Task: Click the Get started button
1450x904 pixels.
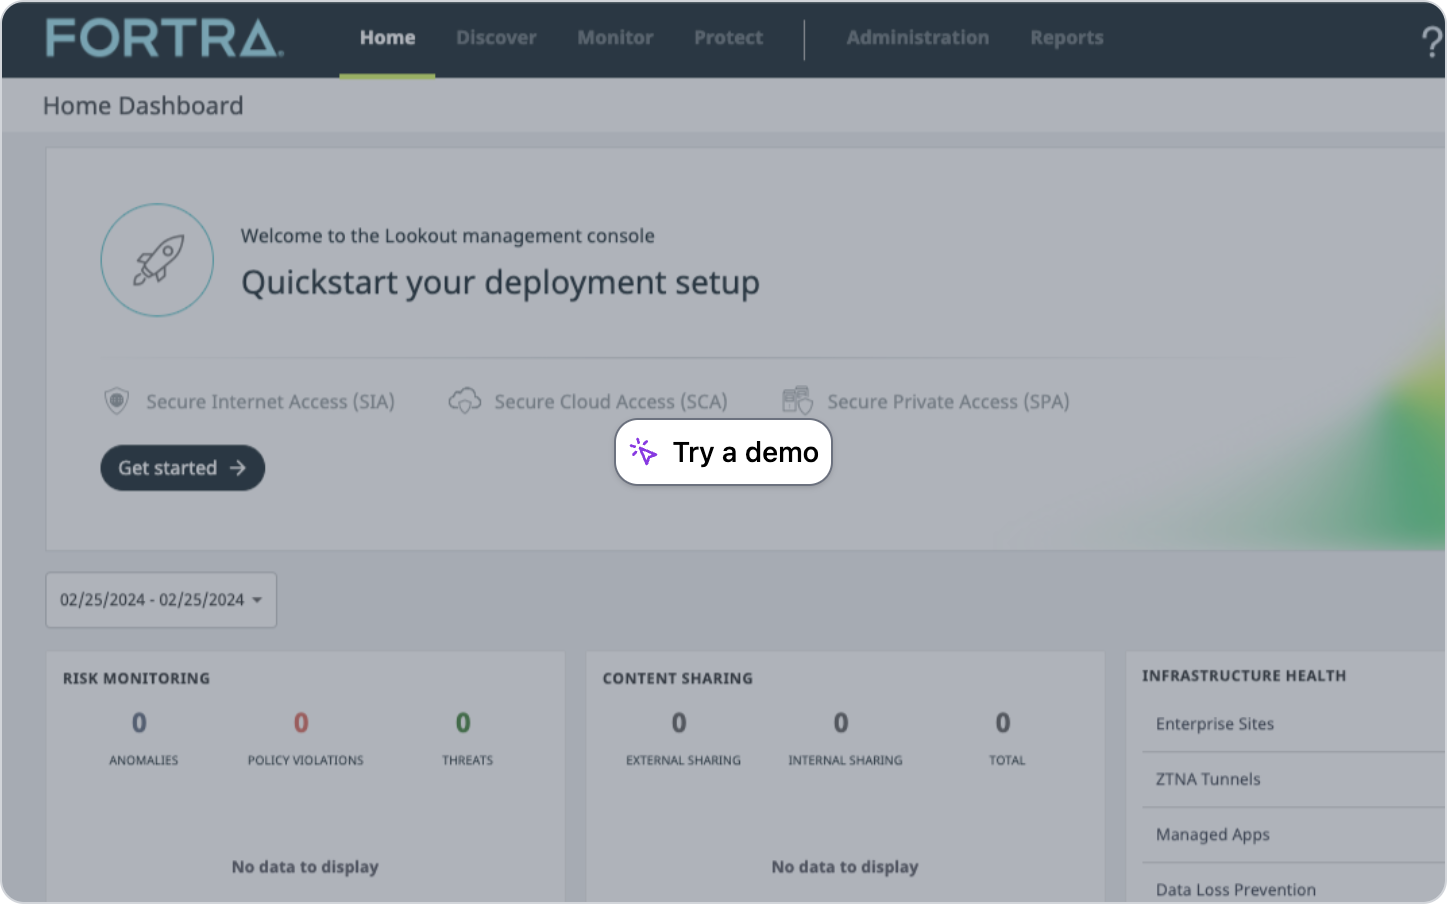Action: click(x=183, y=468)
